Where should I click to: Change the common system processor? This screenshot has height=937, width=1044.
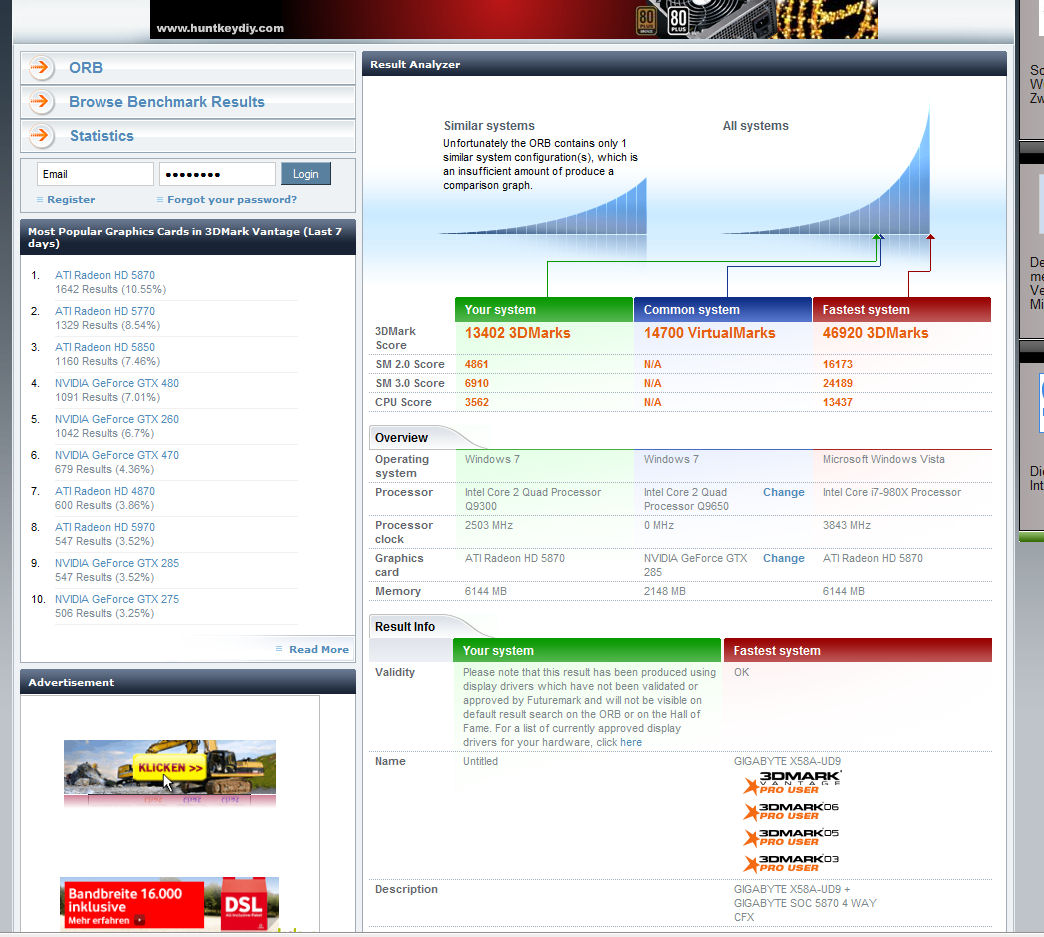click(784, 492)
